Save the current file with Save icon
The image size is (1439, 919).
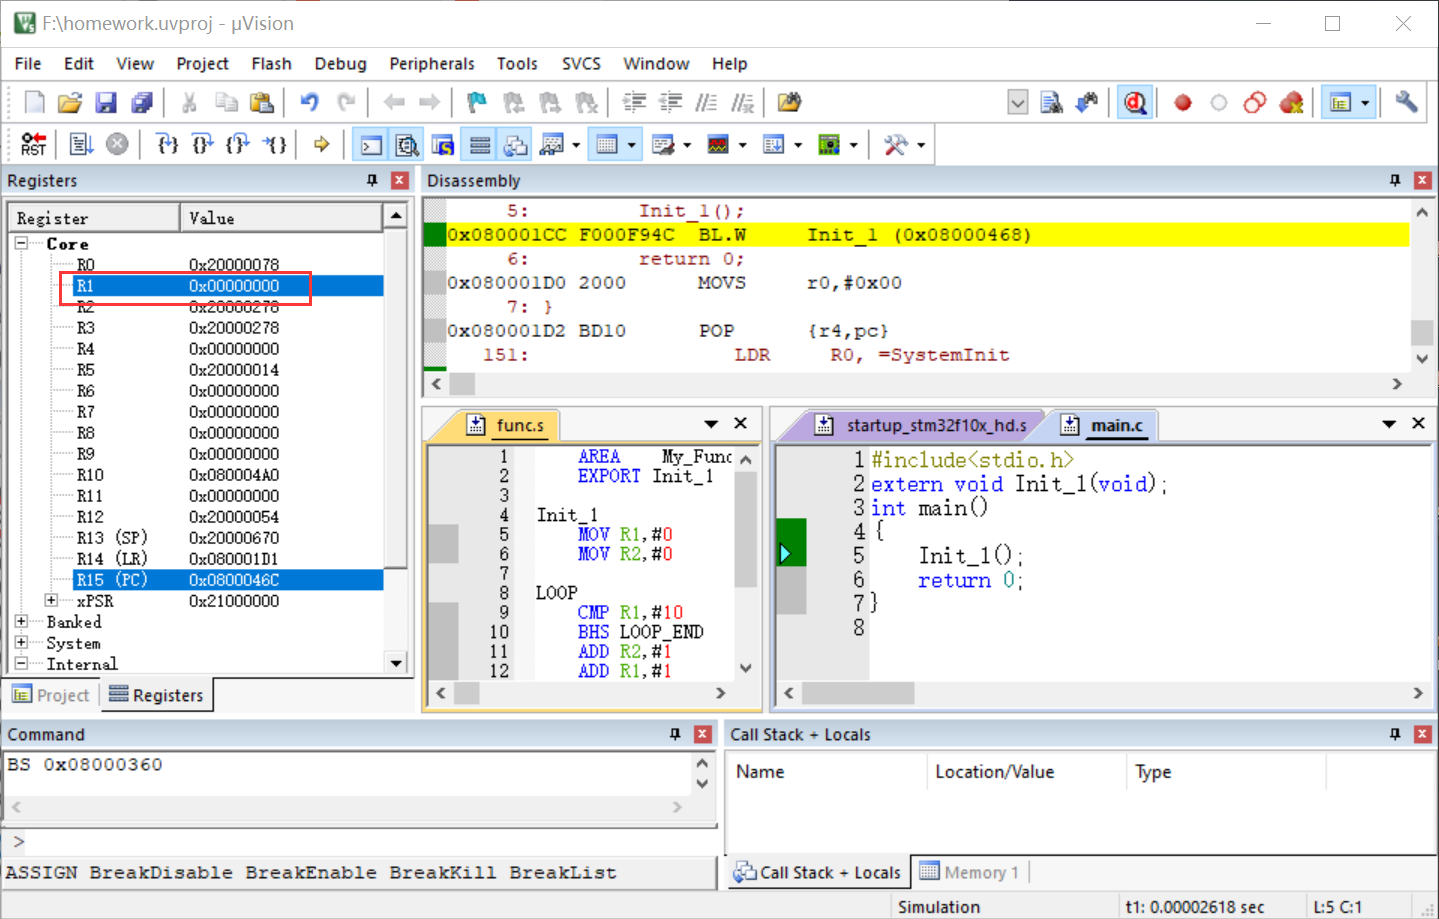pyautogui.click(x=106, y=102)
